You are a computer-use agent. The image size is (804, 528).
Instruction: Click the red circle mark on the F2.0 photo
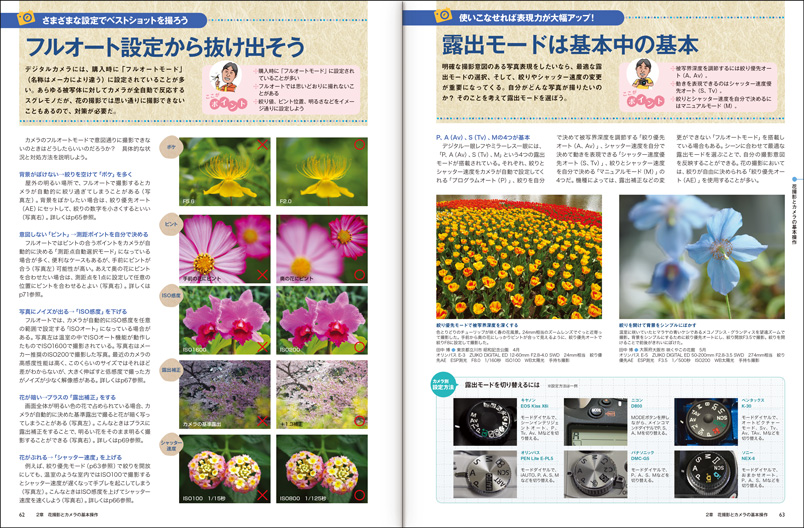tap(359, 145)
